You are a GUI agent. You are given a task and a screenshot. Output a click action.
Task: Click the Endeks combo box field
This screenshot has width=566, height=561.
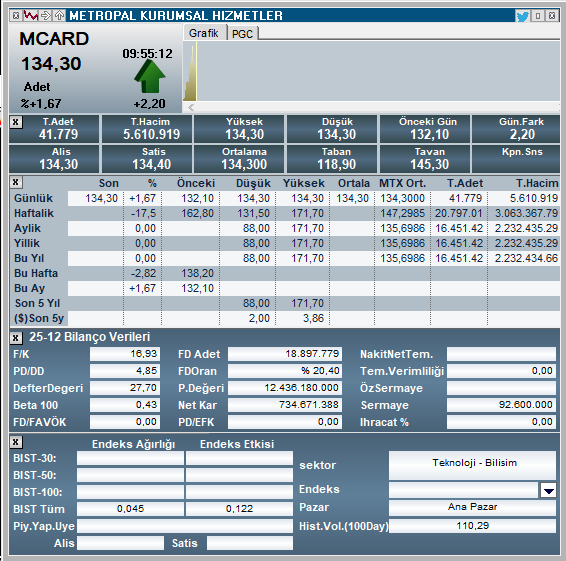tap(463, 491)
